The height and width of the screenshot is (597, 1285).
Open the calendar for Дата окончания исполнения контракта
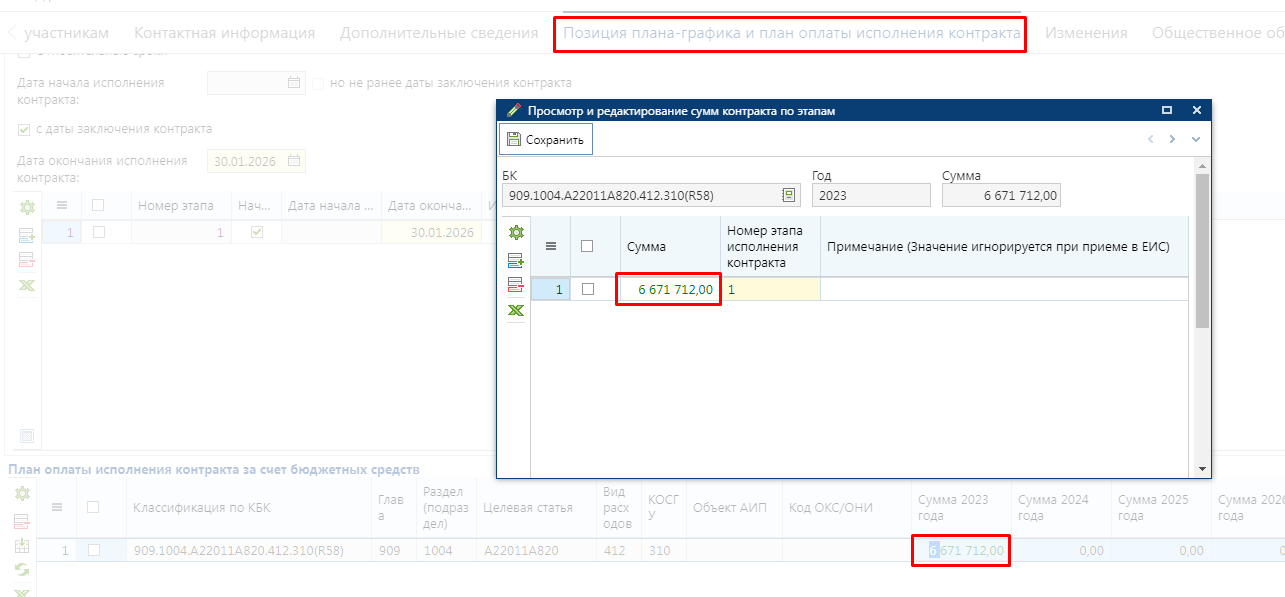point(294,161)
